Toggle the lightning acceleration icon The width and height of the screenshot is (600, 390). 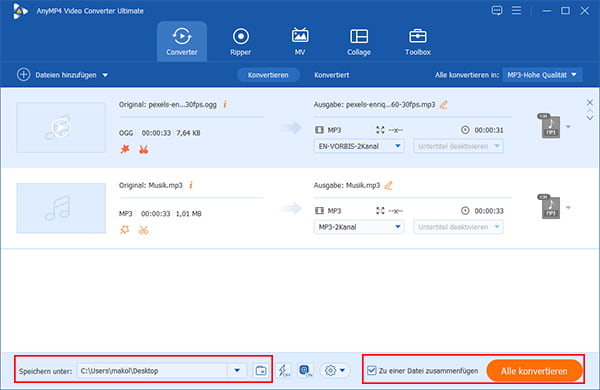click(x=284, y=370)
